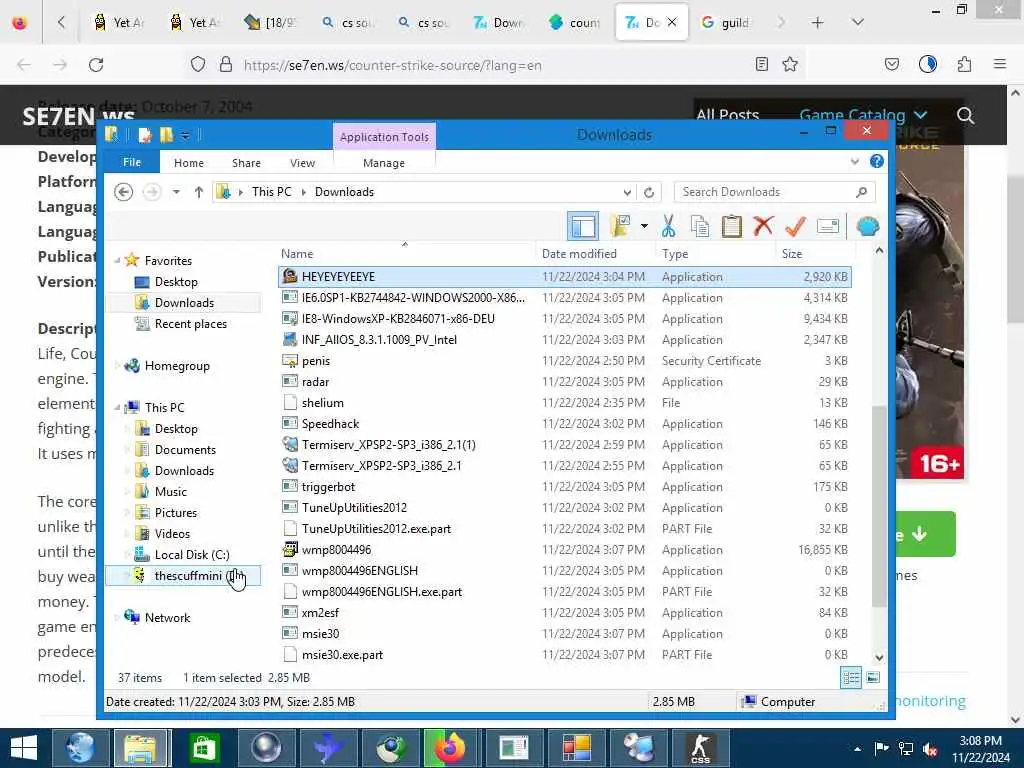Sort by Date modified column header
Screen dimensions: 1024x768
tap(594, 253)
